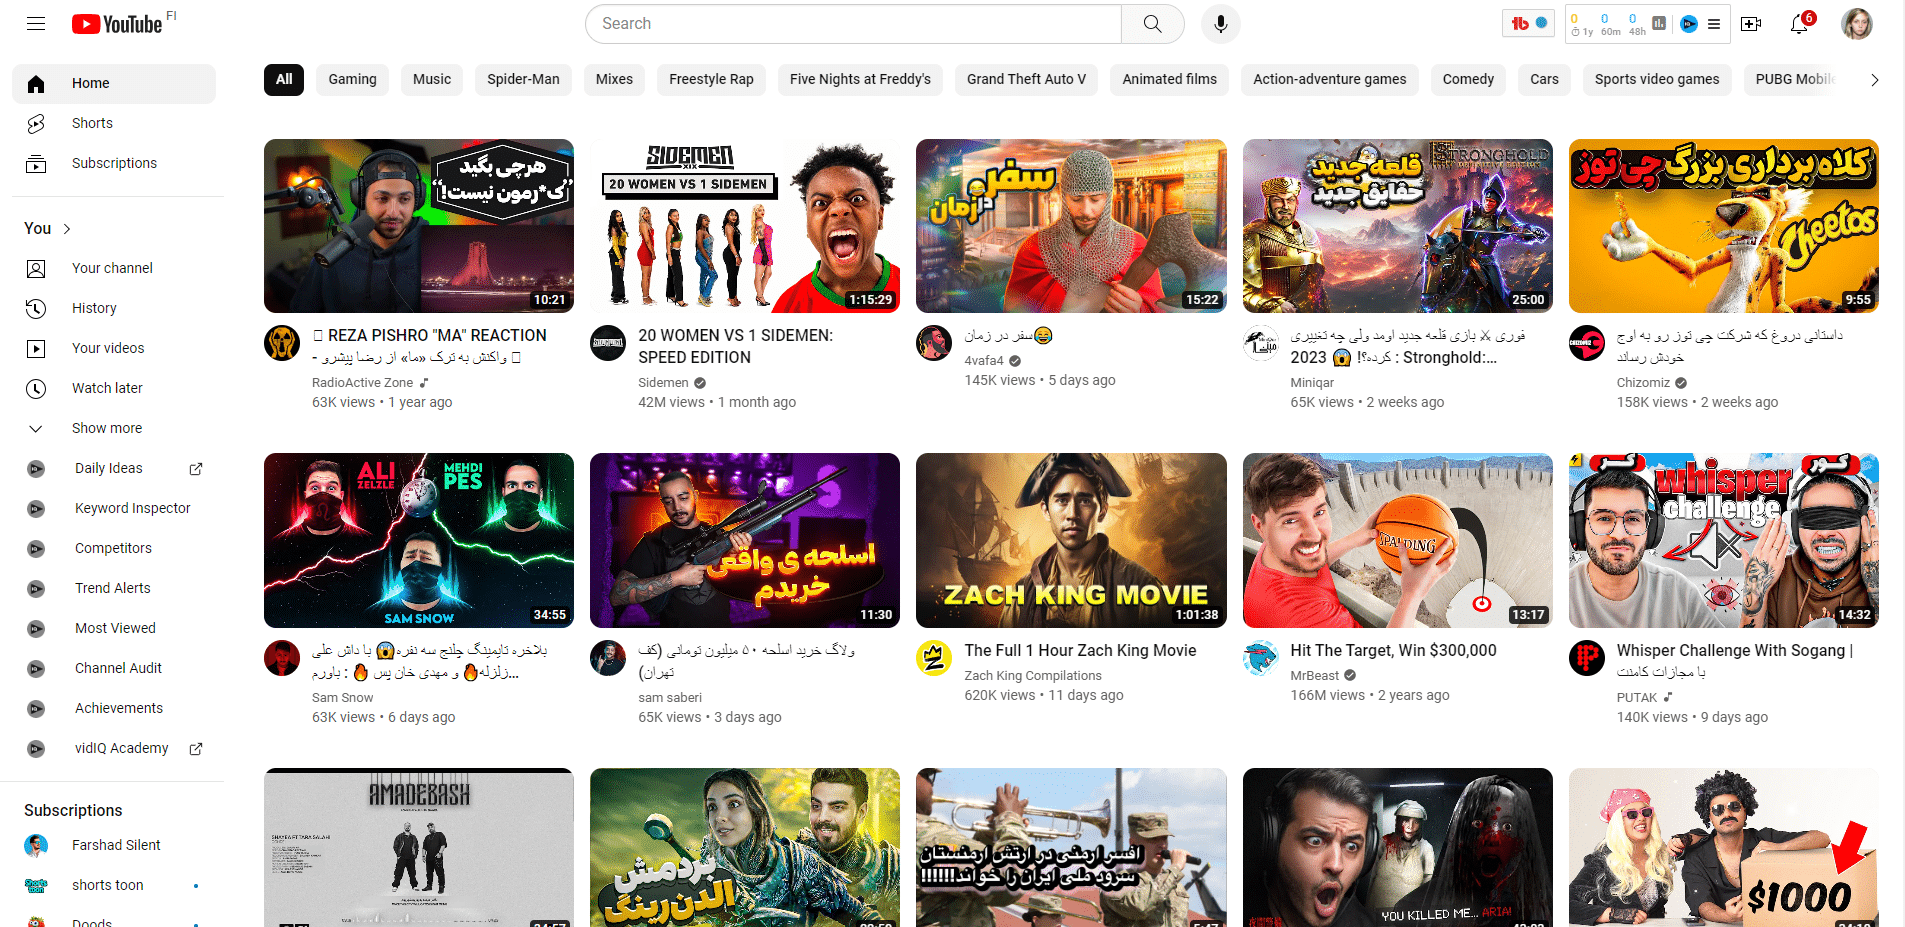Open the notifications bell
Image resolution: width=1905 pixels, height=927 pixels.
[1799, 23]
